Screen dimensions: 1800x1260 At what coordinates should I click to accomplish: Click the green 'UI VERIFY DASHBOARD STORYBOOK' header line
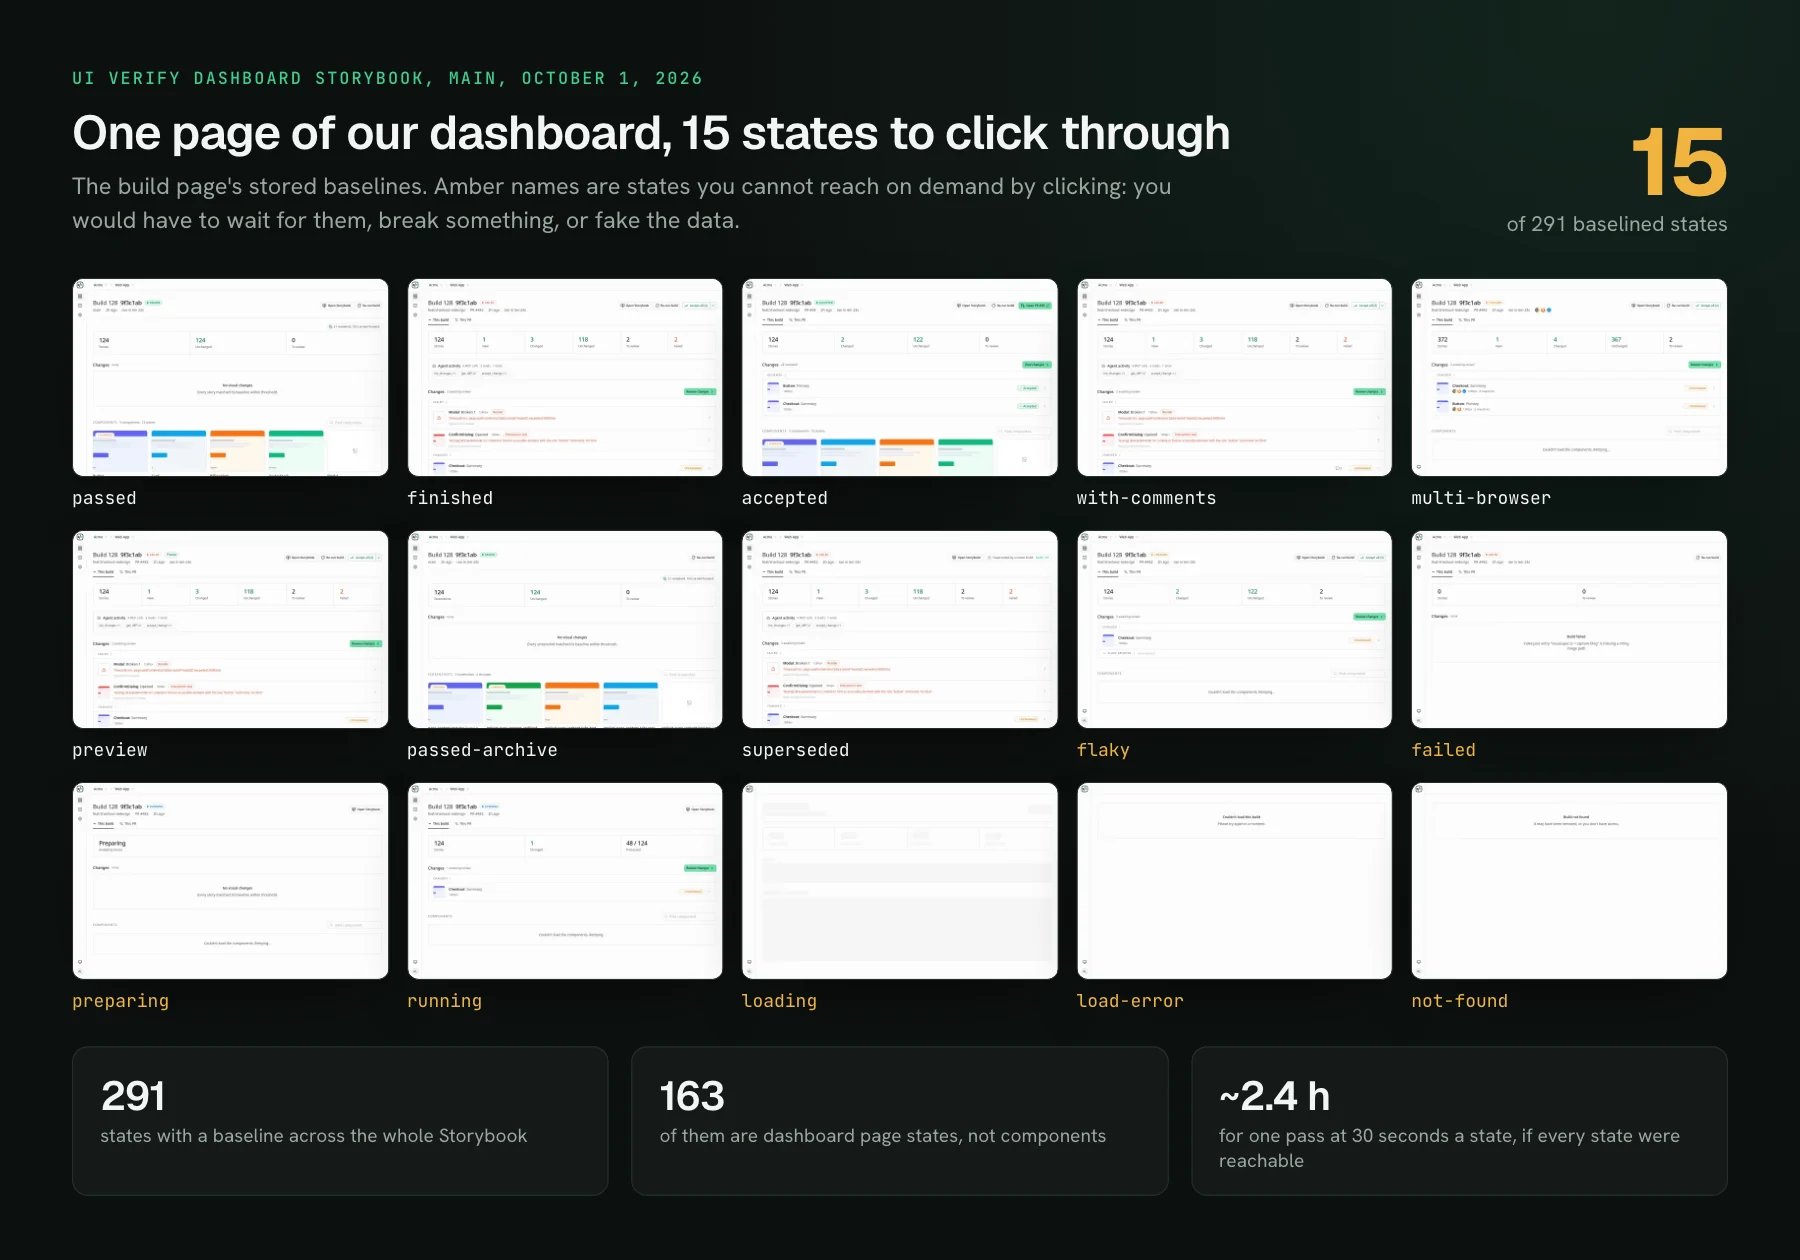387,78
